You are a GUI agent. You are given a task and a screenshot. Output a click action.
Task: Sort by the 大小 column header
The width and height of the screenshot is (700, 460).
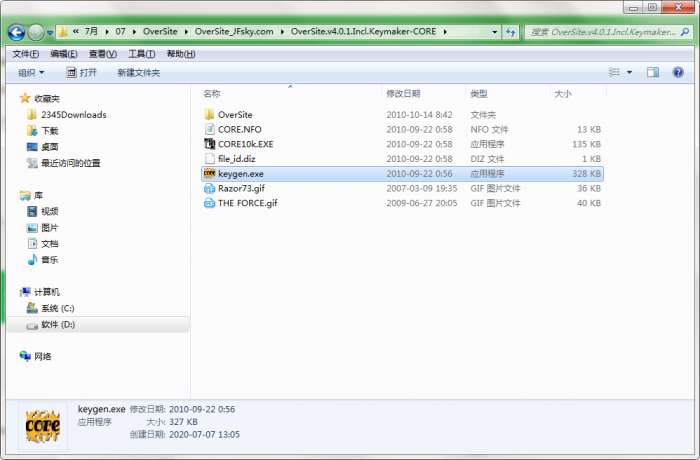[562, 94]
